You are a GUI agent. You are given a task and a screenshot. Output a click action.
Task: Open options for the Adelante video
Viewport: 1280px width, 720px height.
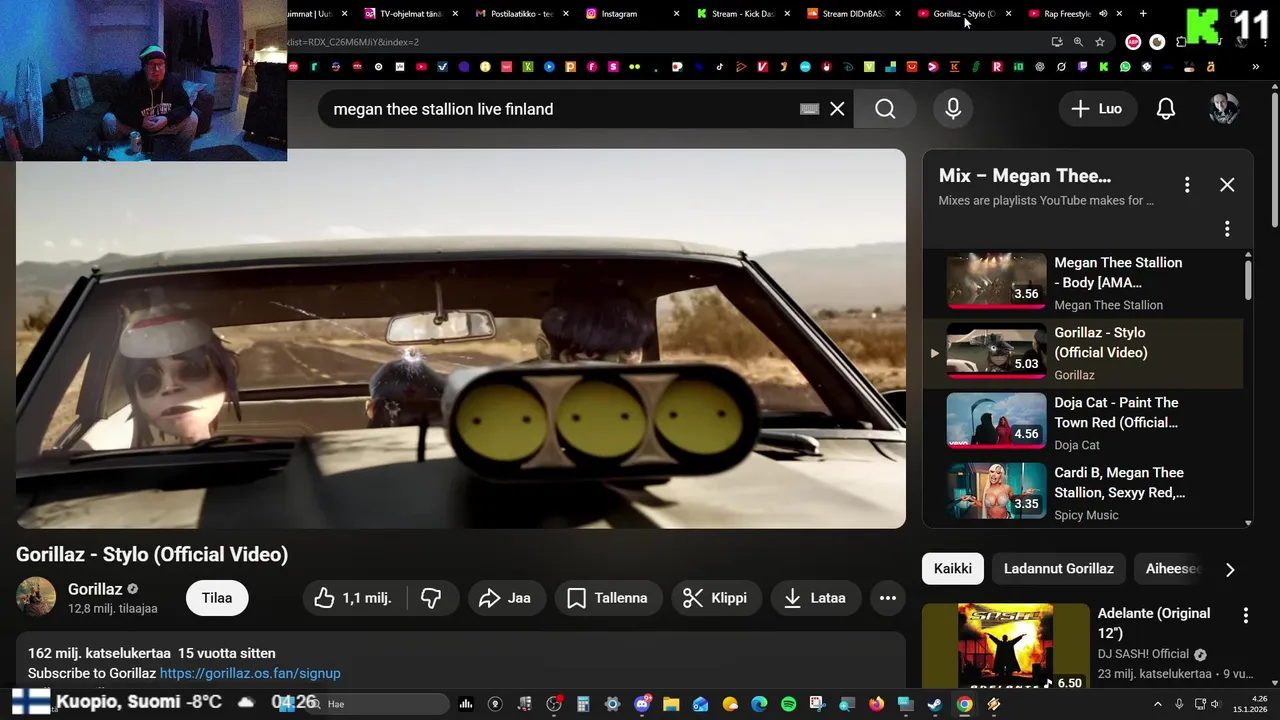click(x=1246, y=616)
